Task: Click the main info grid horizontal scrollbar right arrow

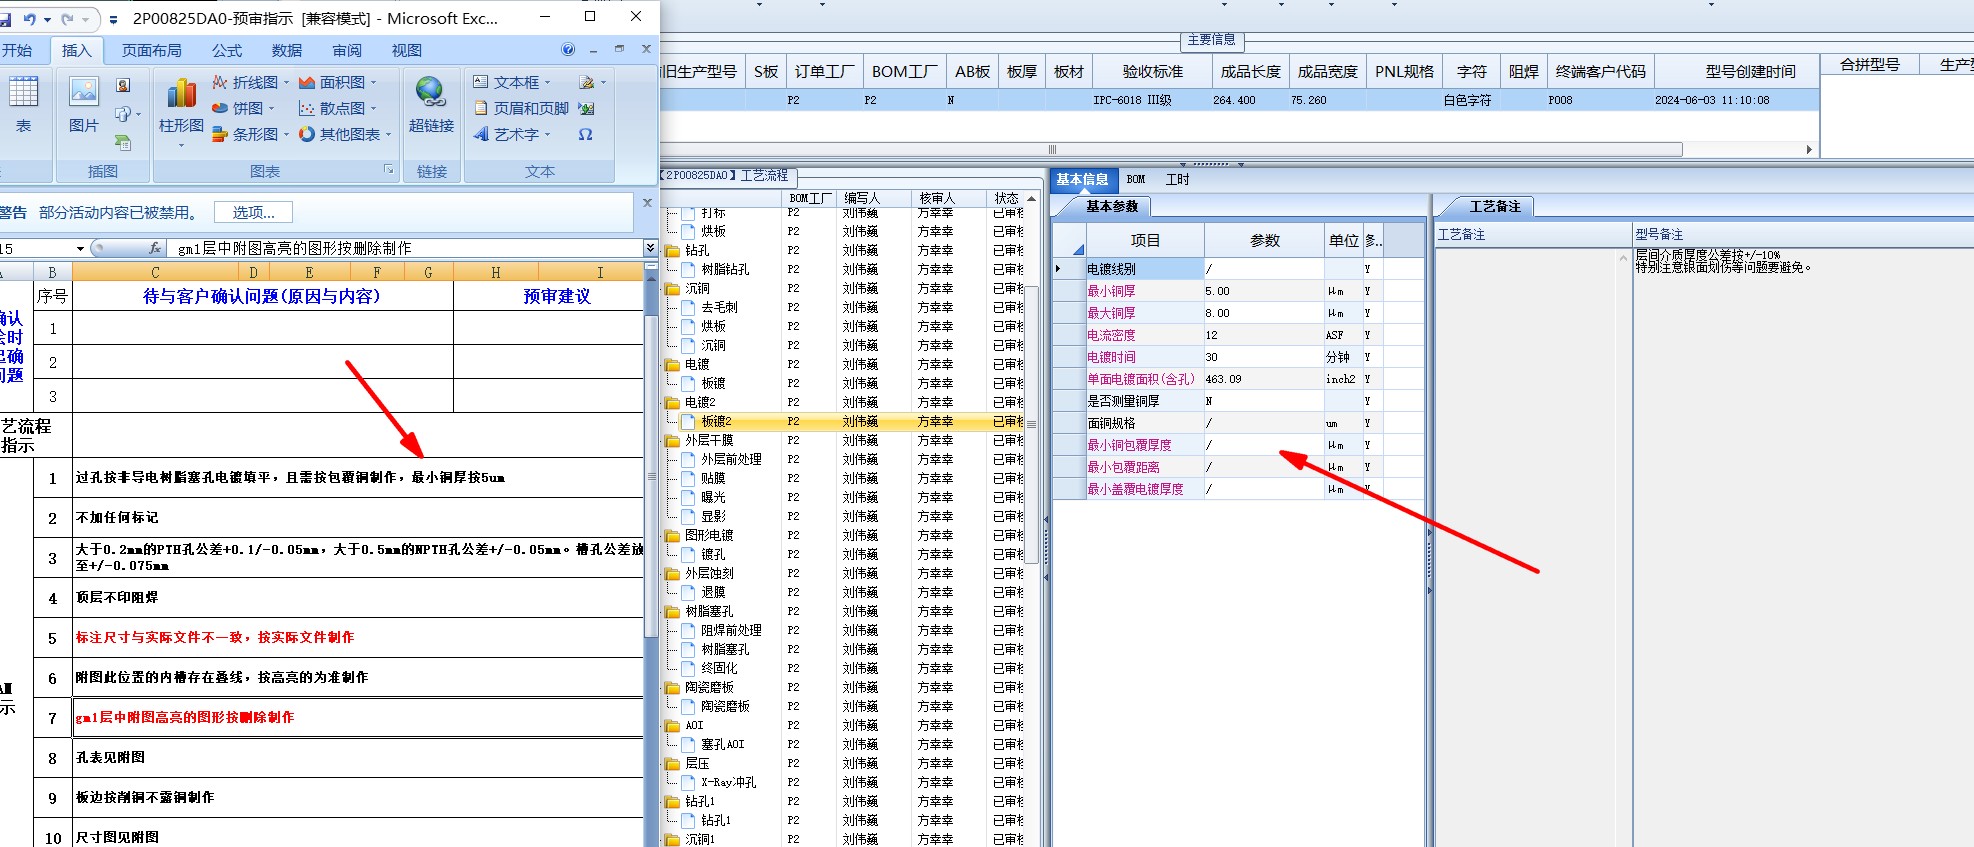Action: (1809, 150)
